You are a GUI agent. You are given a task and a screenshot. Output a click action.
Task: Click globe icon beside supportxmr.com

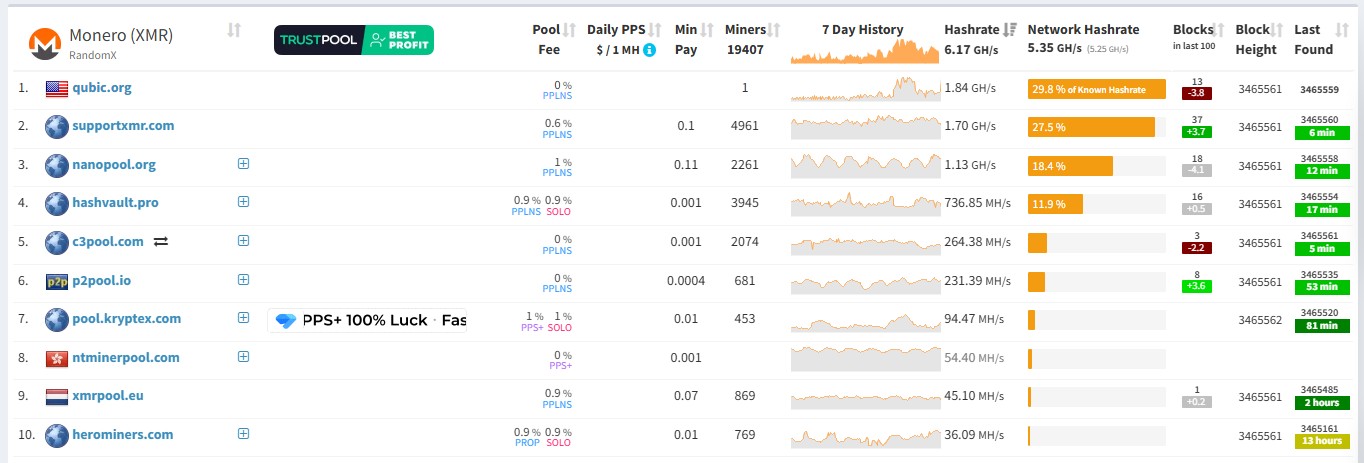pos(56,126)
